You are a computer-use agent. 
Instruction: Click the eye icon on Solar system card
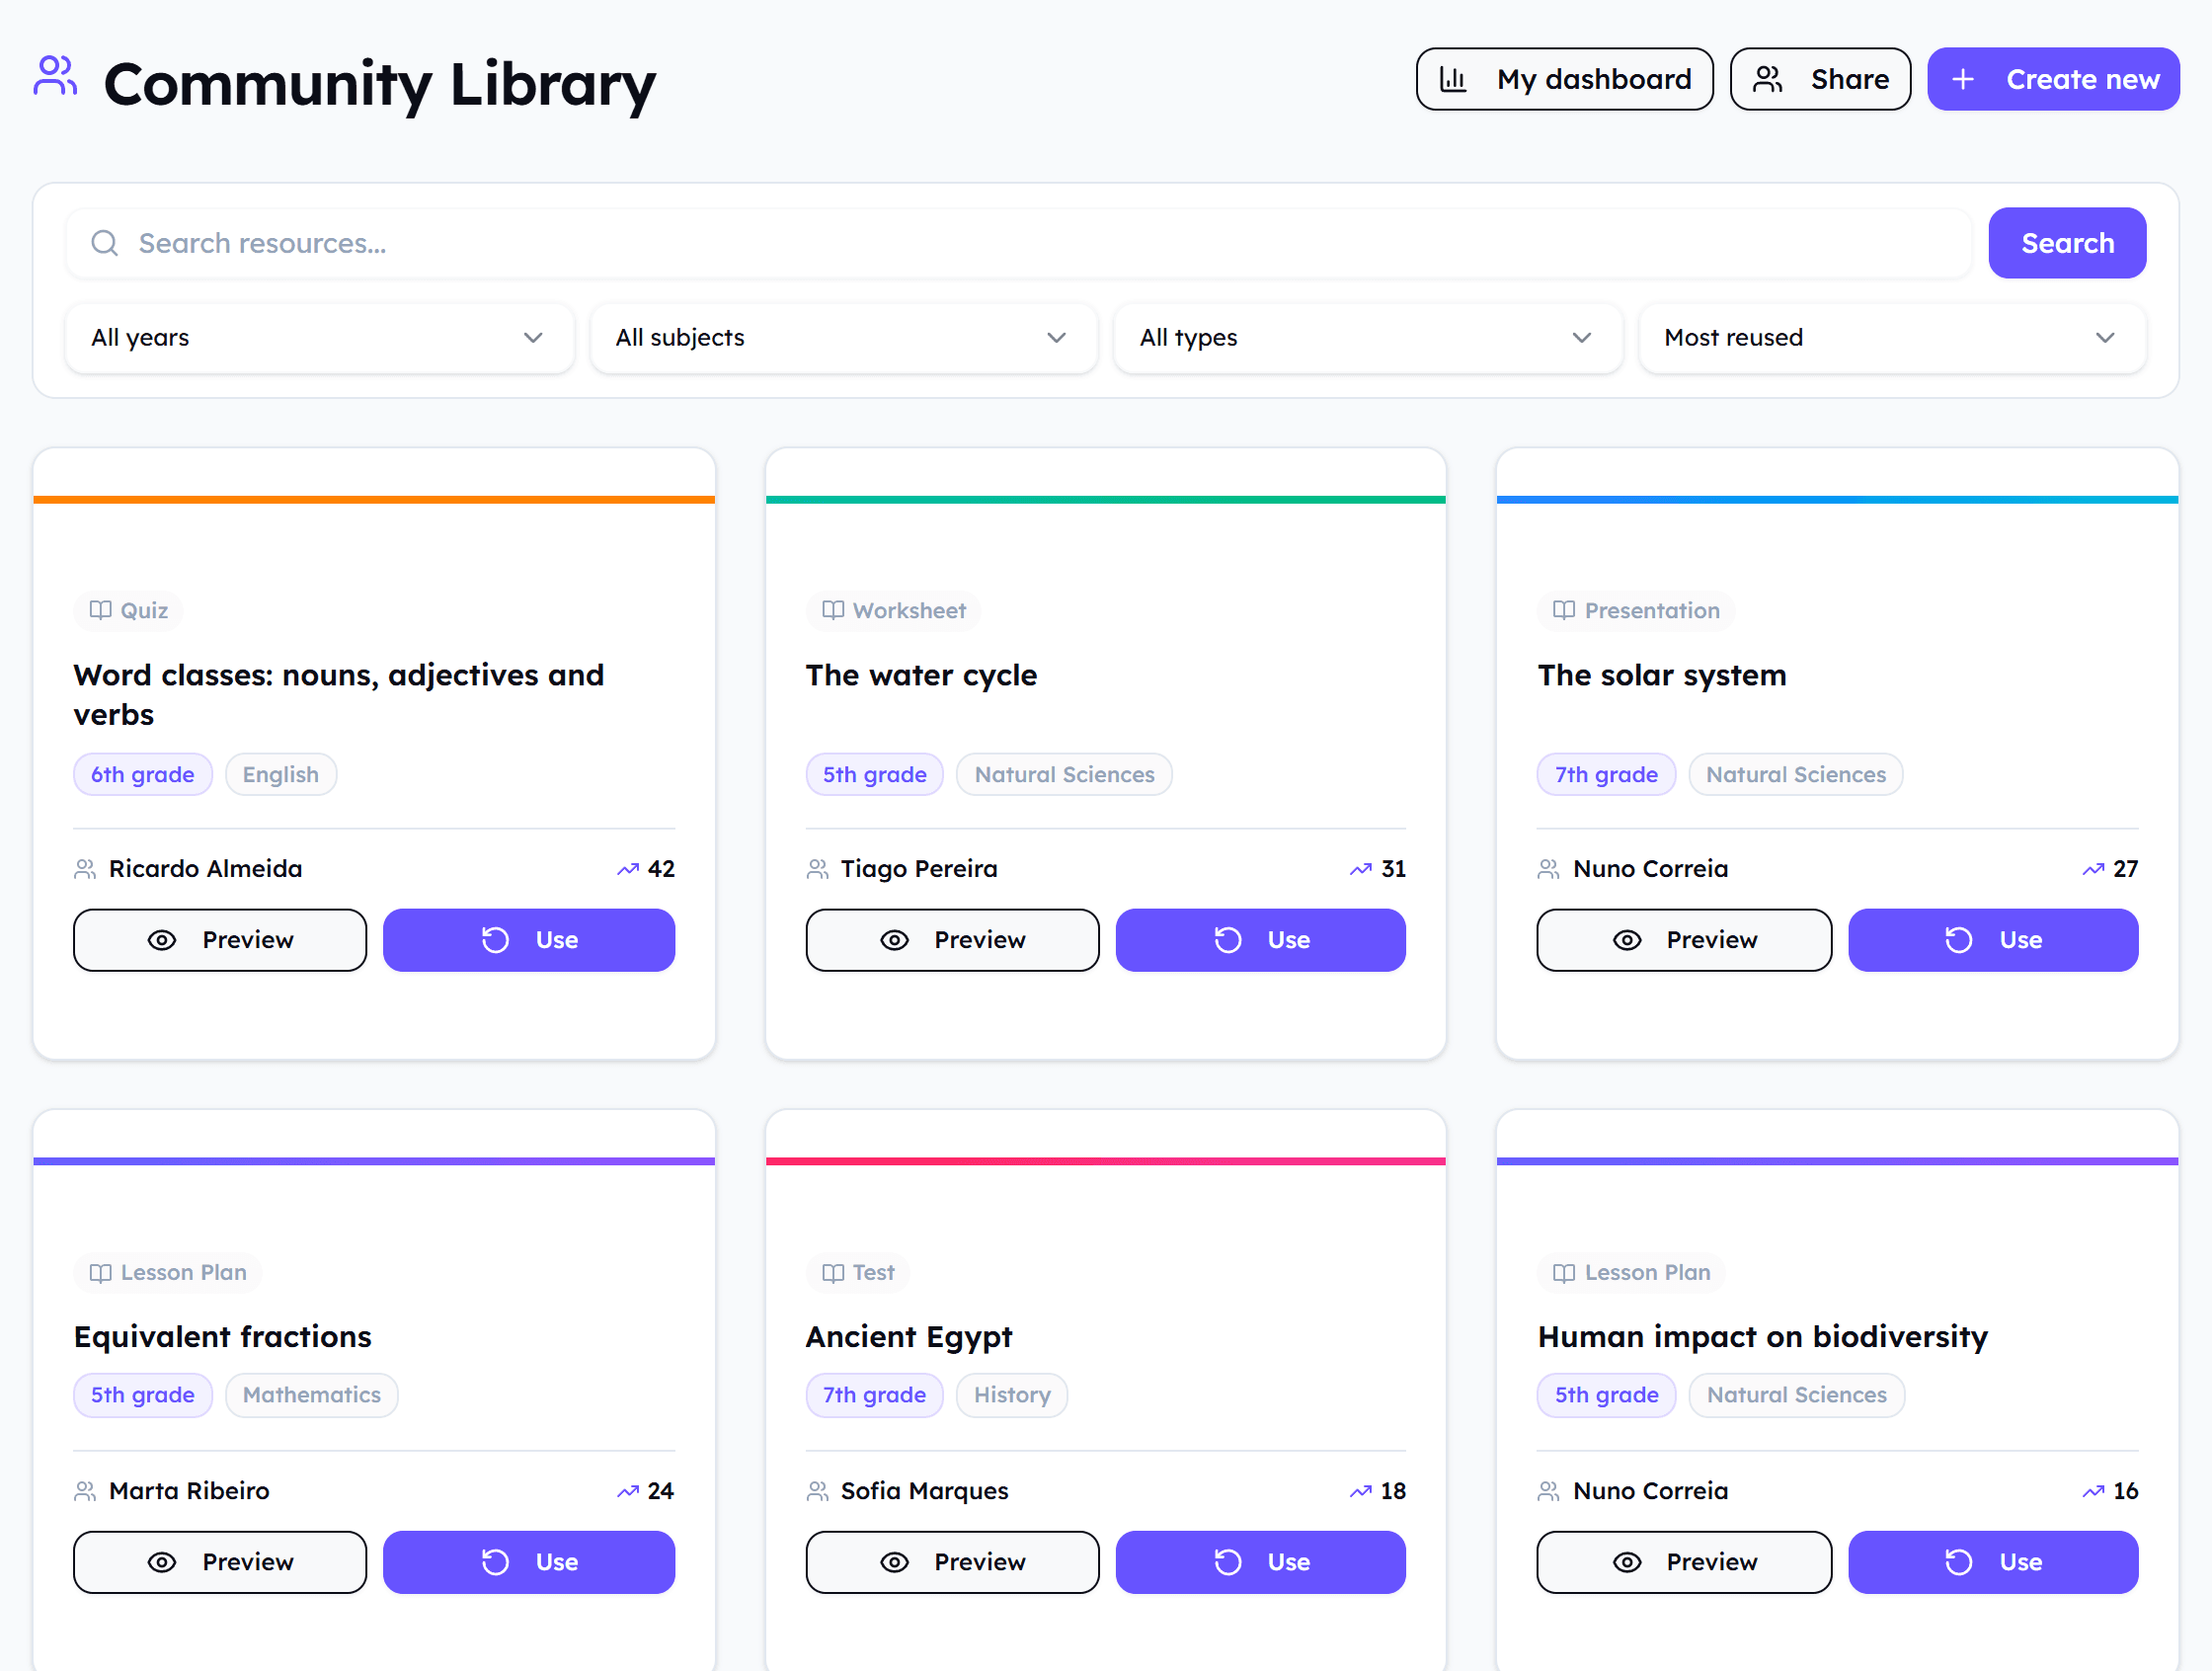(1627, 940)
